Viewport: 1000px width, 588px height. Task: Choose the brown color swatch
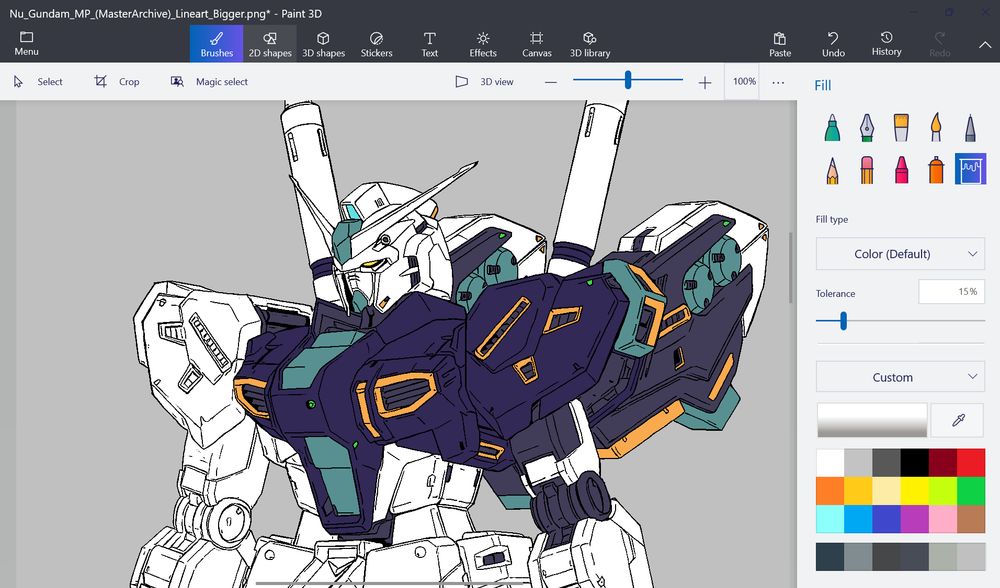click(x=971, y=519)
